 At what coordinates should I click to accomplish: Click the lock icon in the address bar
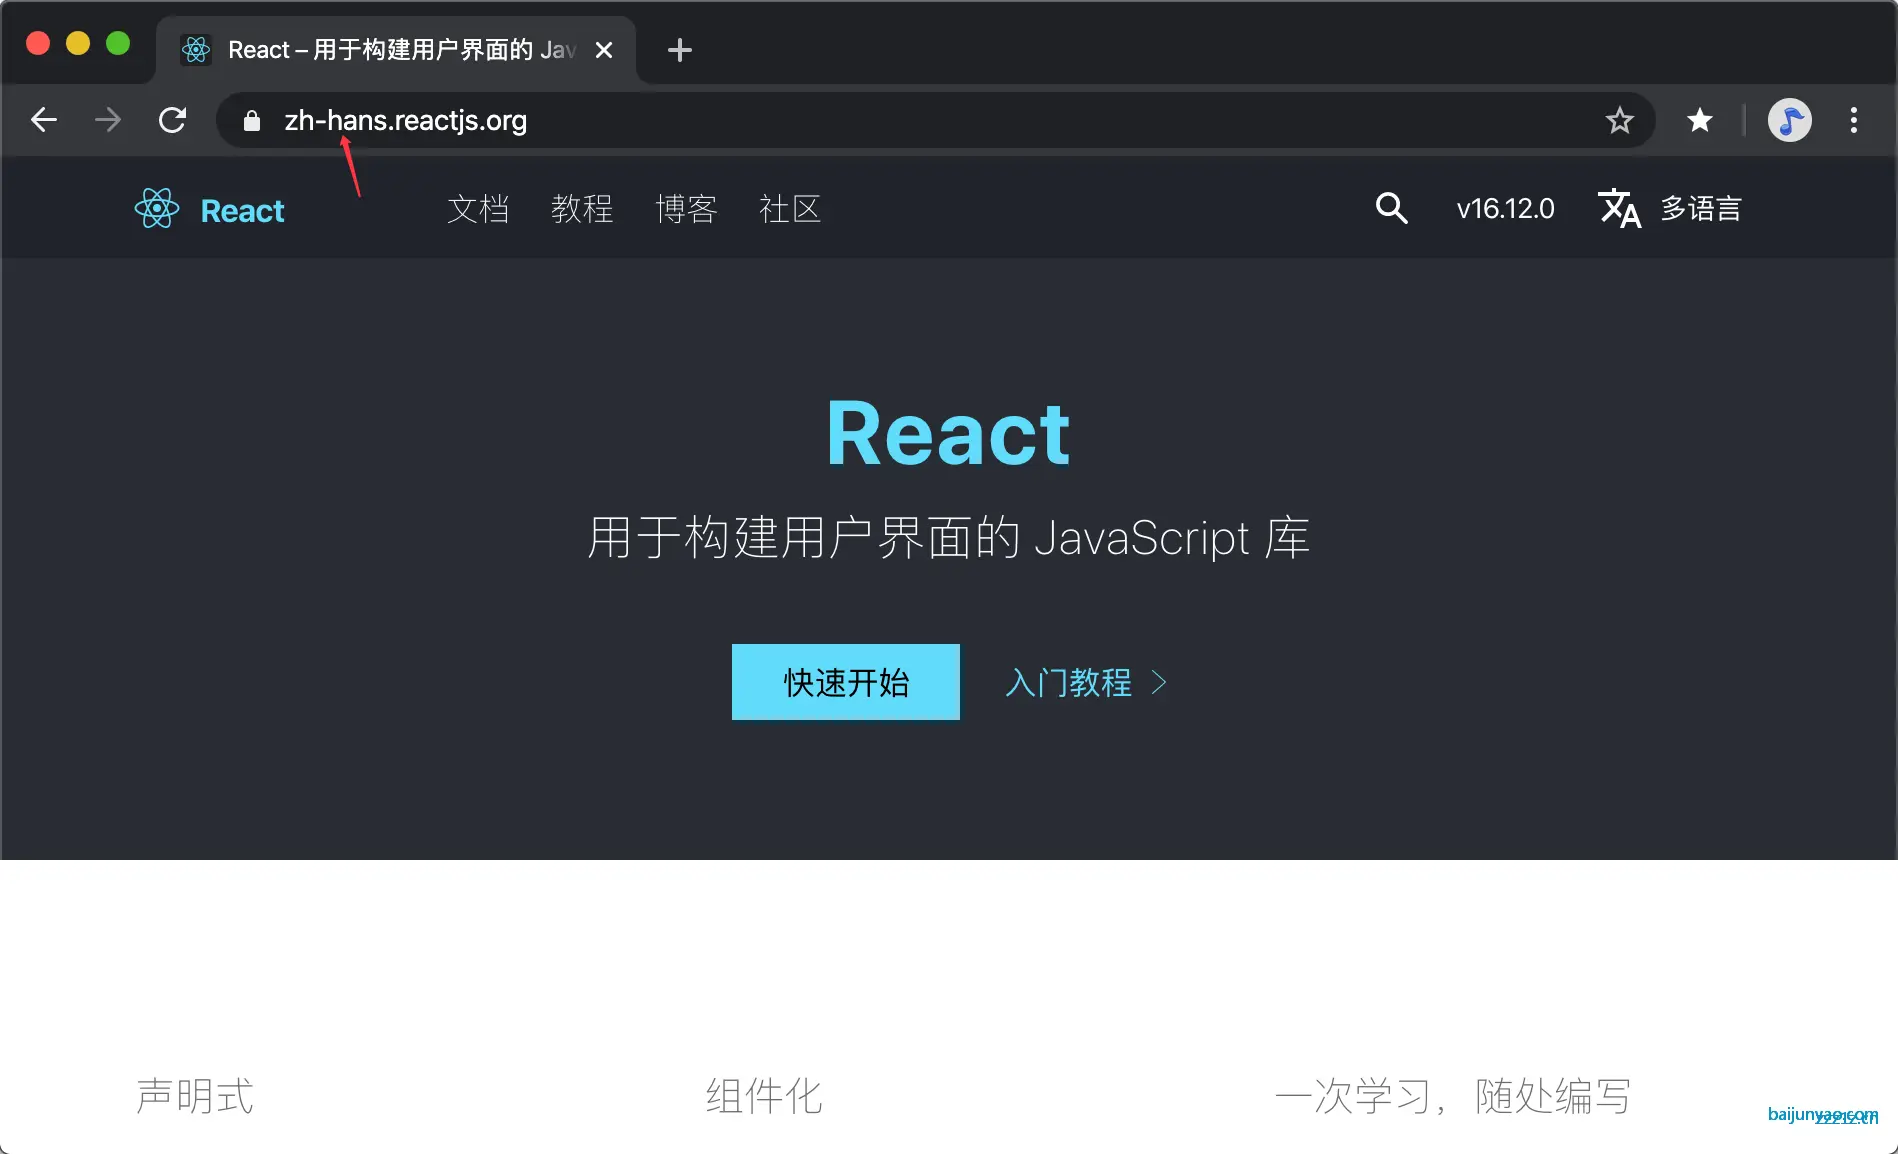click(252, 121)
